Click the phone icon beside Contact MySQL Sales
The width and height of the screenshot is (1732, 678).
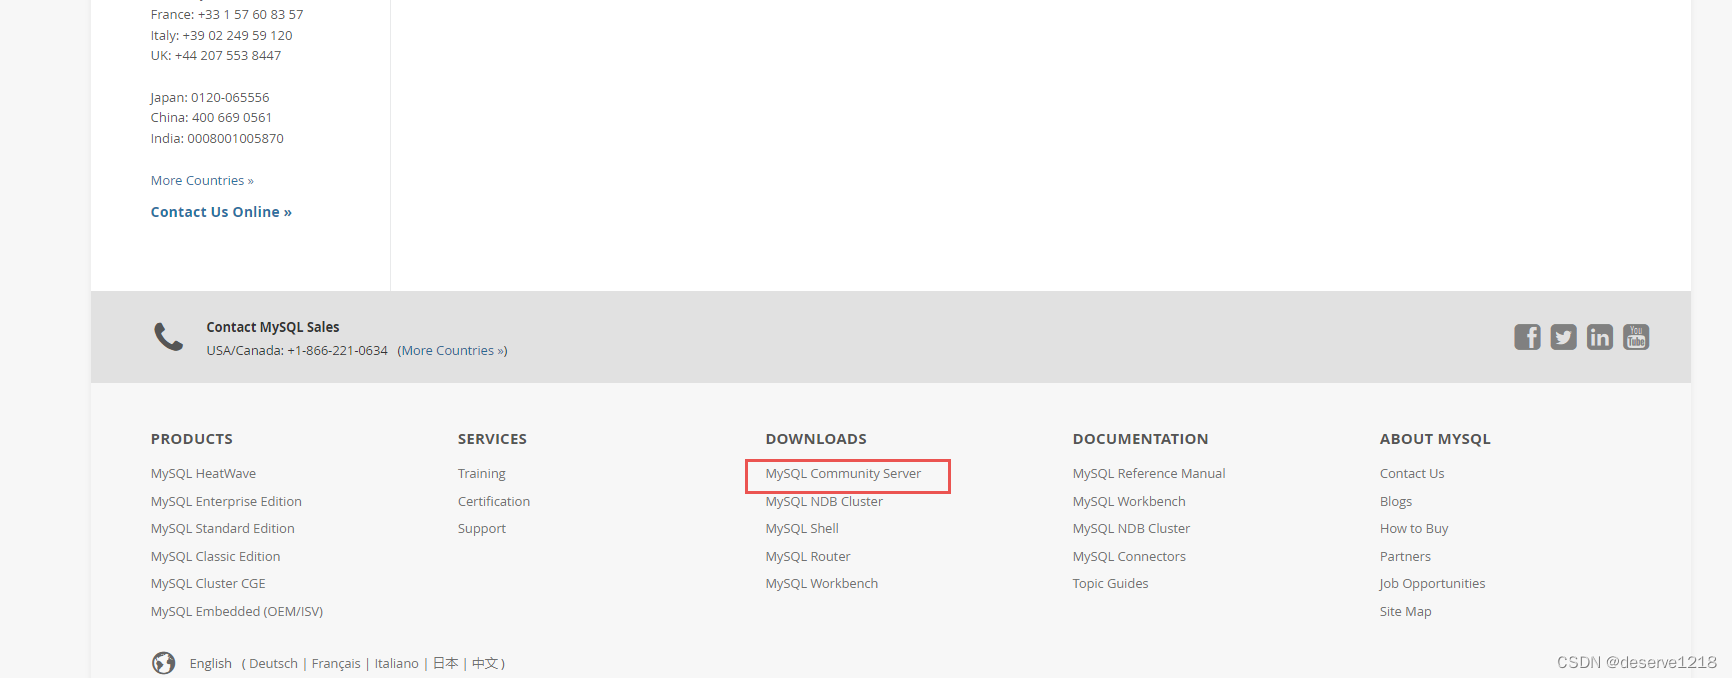pos(168,337)
